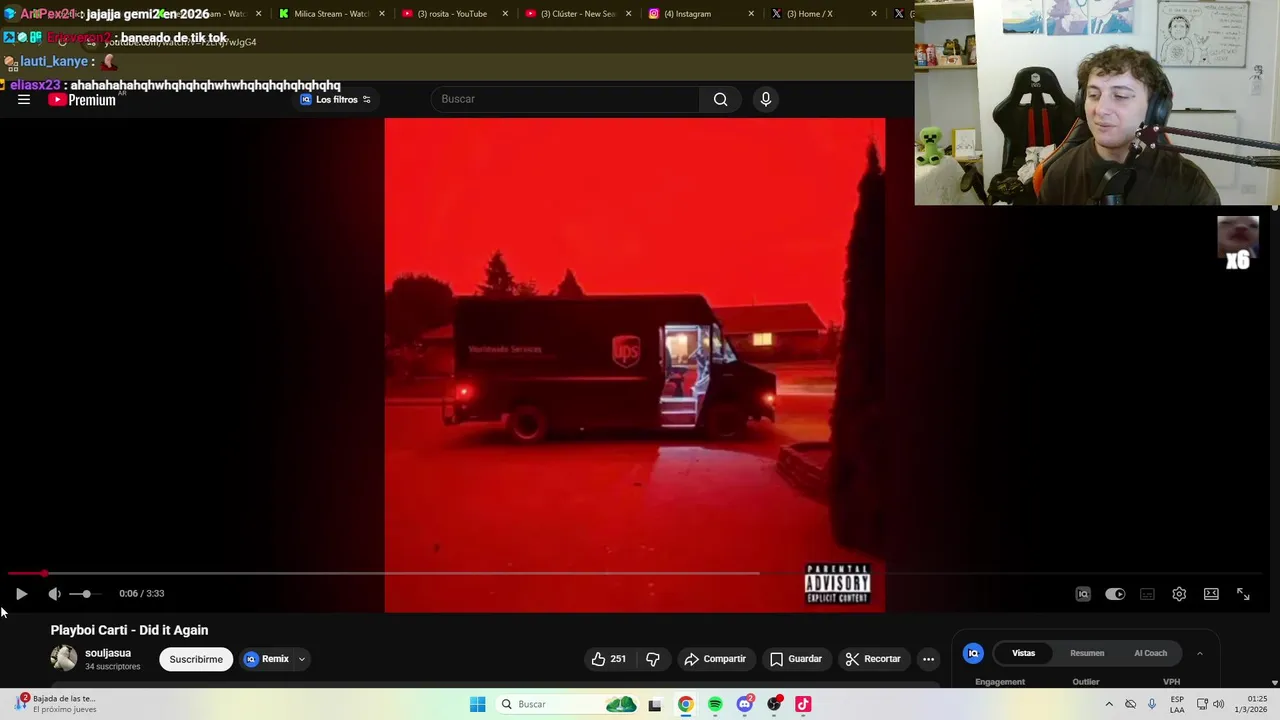Click the 0:06 / 3:33 time display

coord(141,594)
